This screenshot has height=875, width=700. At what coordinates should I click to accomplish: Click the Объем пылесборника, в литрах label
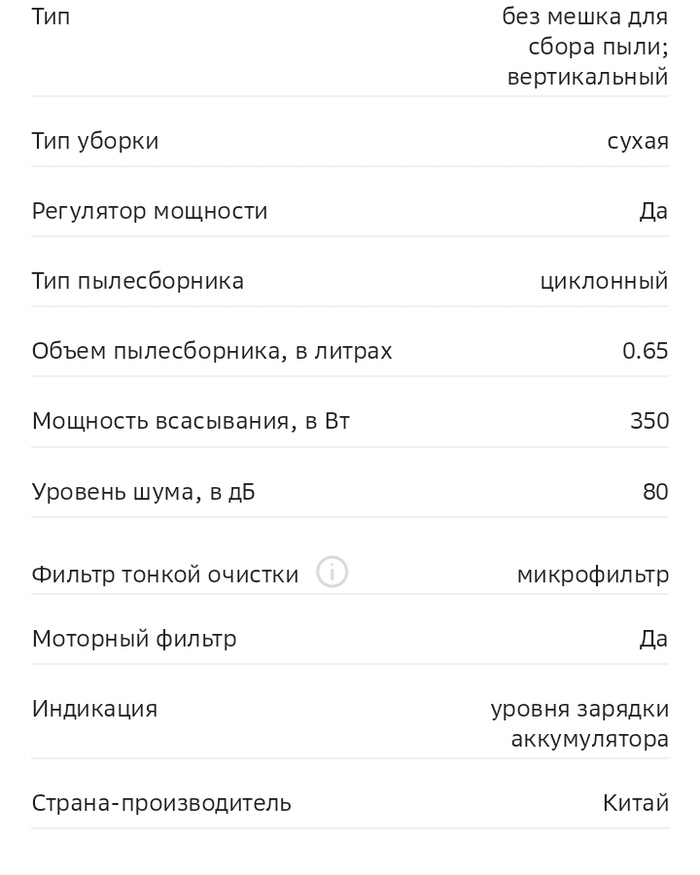212,351
